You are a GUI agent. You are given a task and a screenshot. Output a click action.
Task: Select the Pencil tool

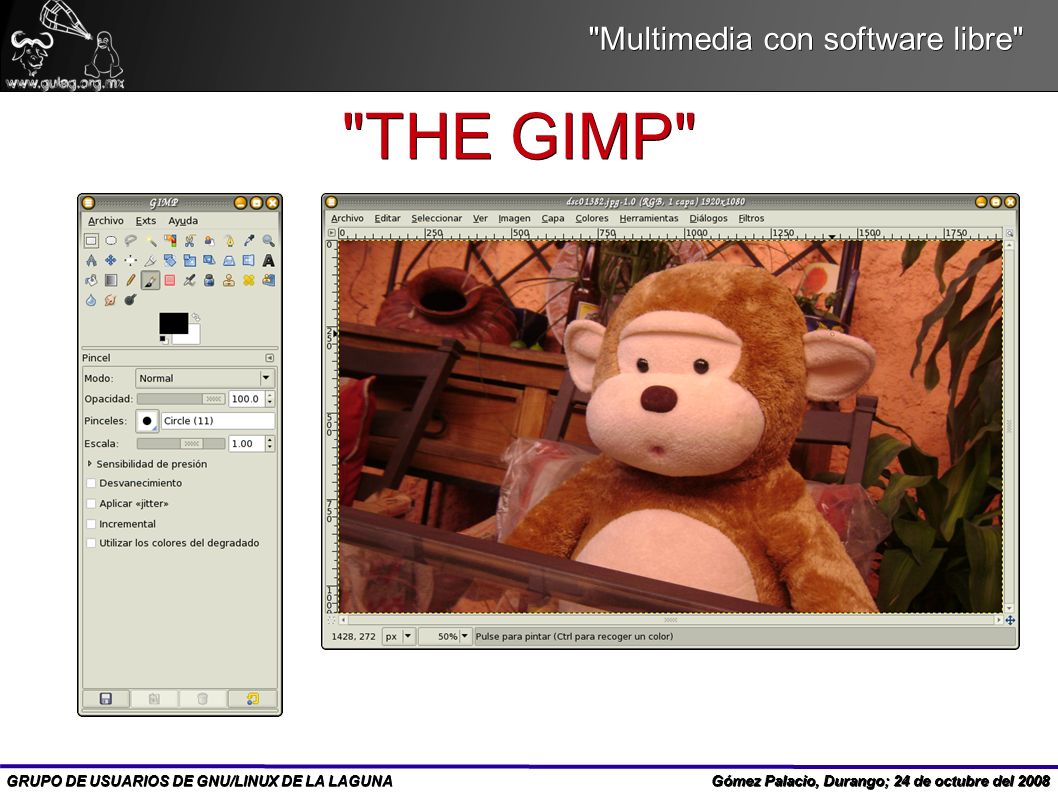click(130, 280)
